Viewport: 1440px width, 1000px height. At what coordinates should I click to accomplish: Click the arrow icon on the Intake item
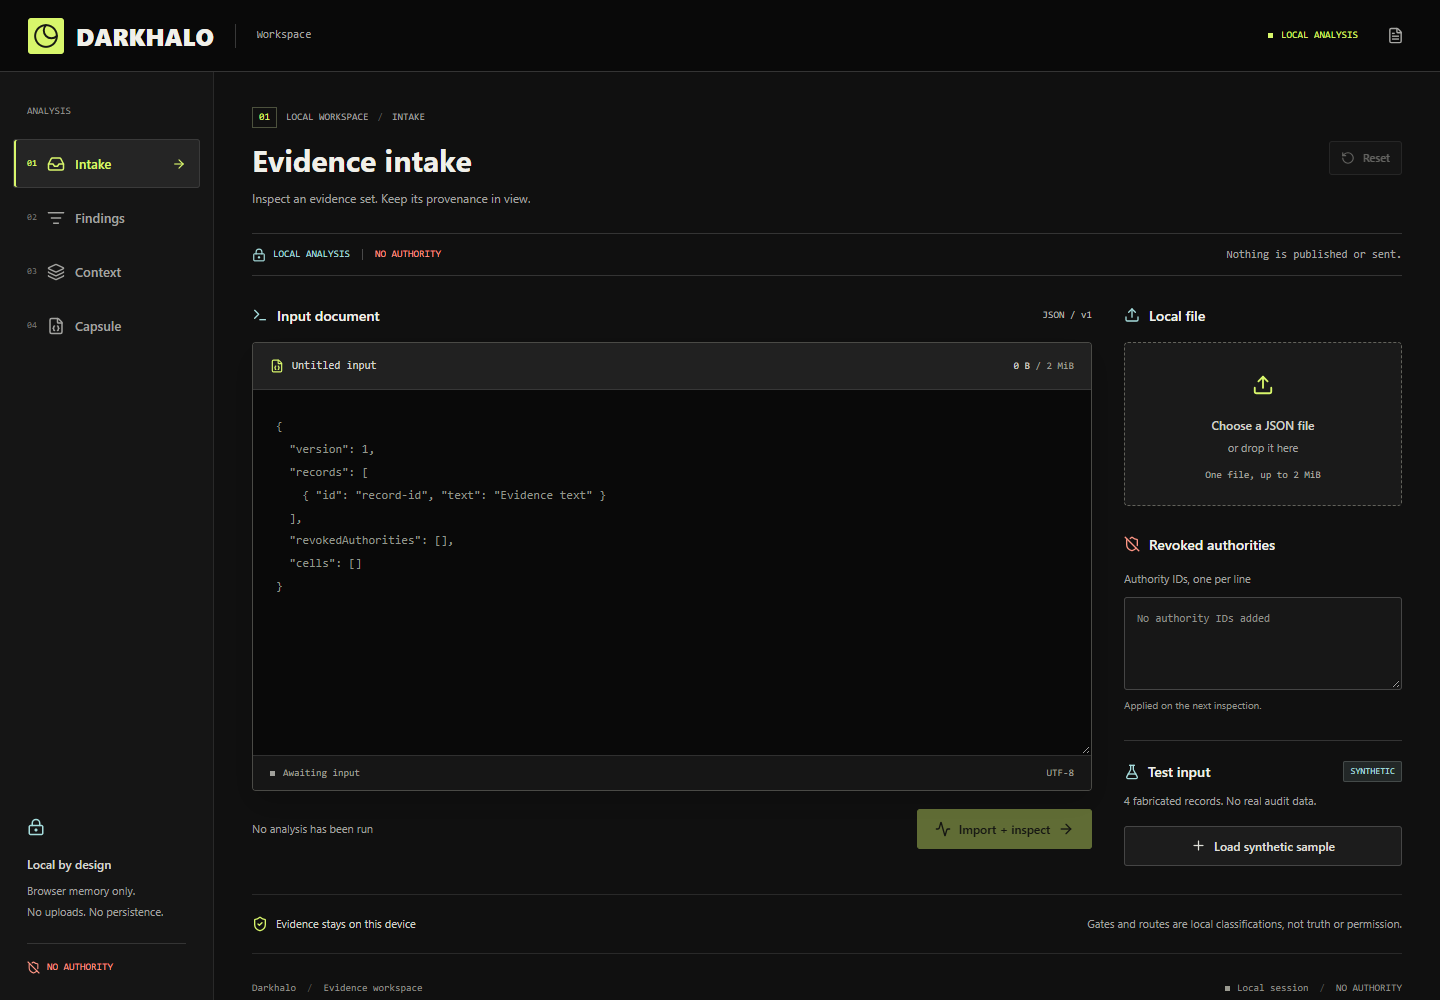click(179, 164)
